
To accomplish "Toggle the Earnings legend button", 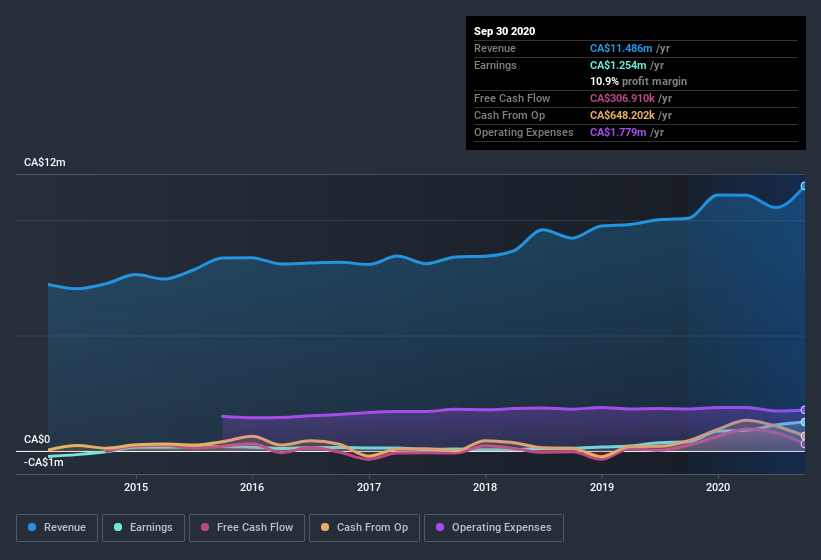I will pos(143,528).
